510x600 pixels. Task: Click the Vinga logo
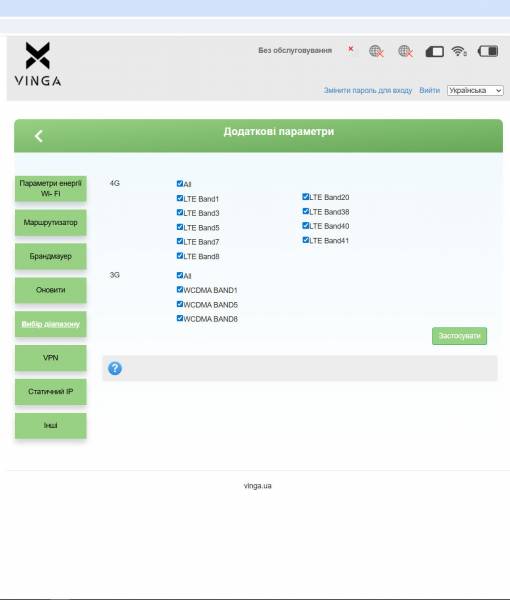click(x=37, y=64)
